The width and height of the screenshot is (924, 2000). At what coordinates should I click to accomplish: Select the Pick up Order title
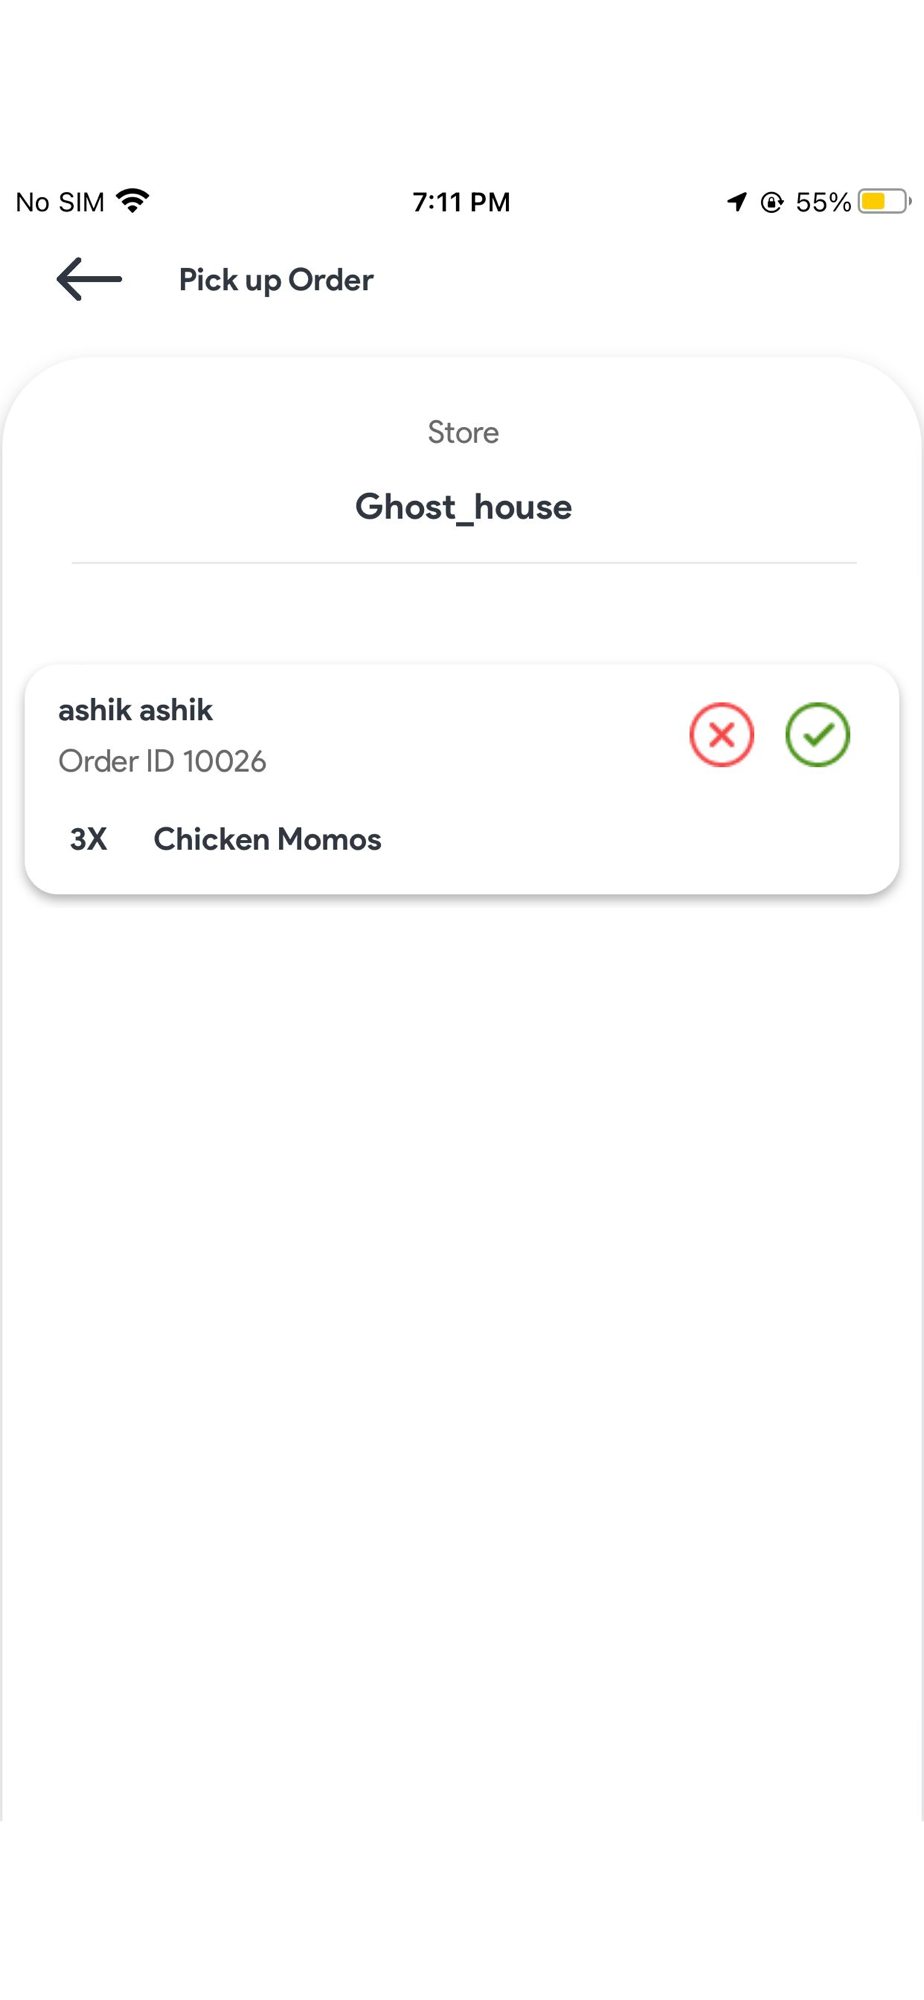point(276,280)
